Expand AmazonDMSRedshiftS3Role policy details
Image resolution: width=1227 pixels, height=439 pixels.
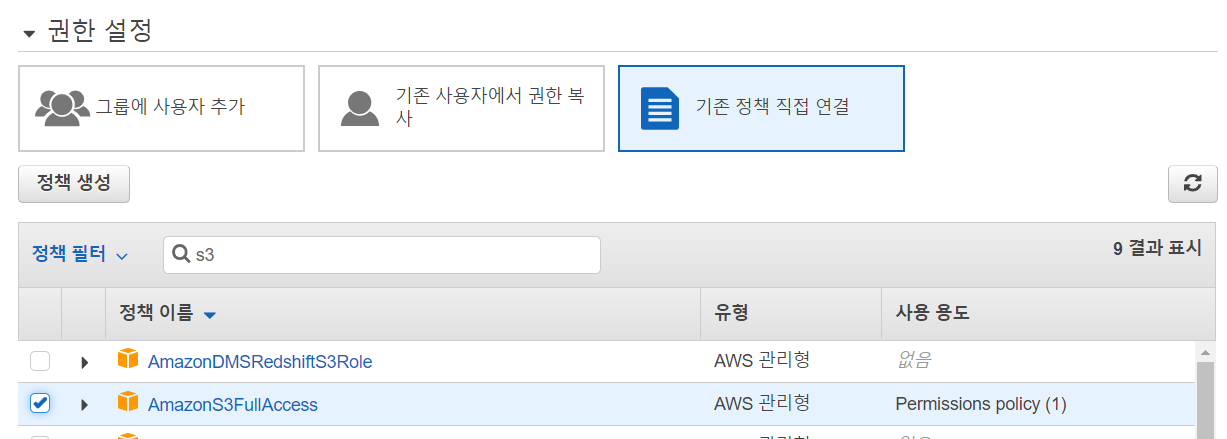[84, 362]
